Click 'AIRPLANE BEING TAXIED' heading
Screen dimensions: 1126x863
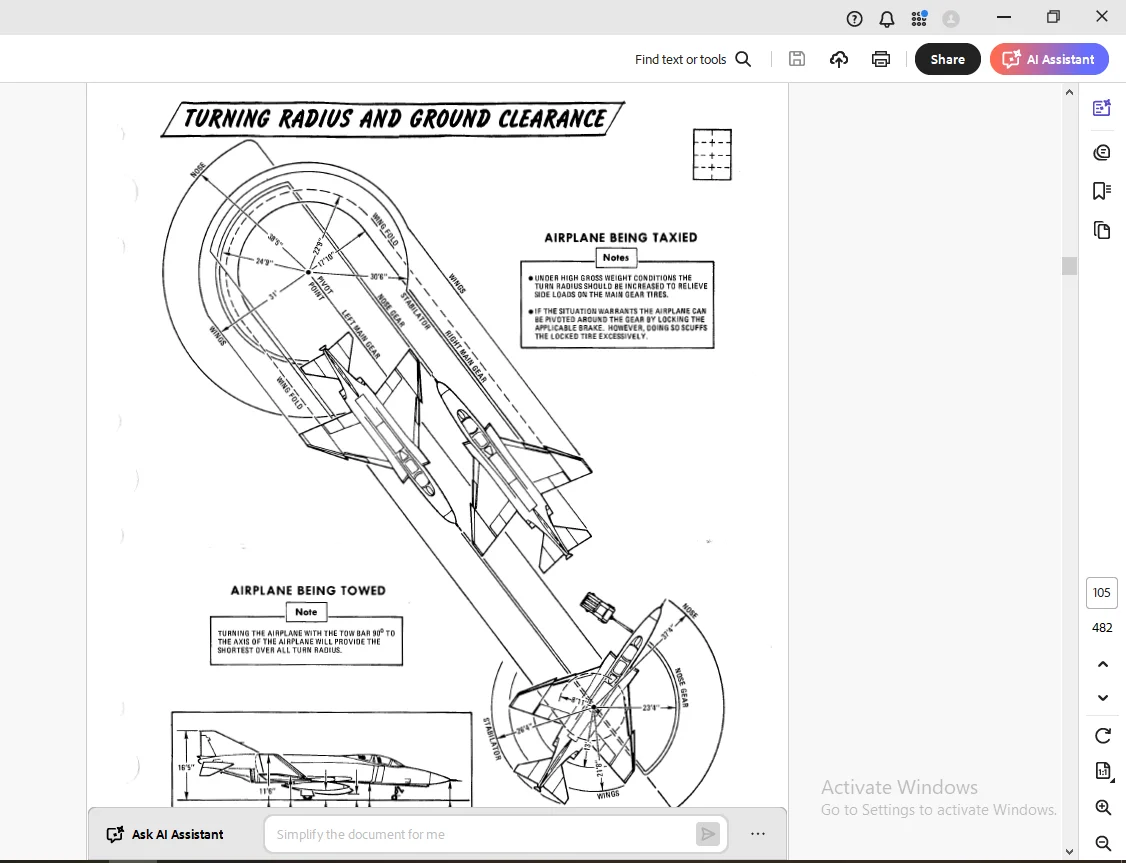(x=620, y=238)
